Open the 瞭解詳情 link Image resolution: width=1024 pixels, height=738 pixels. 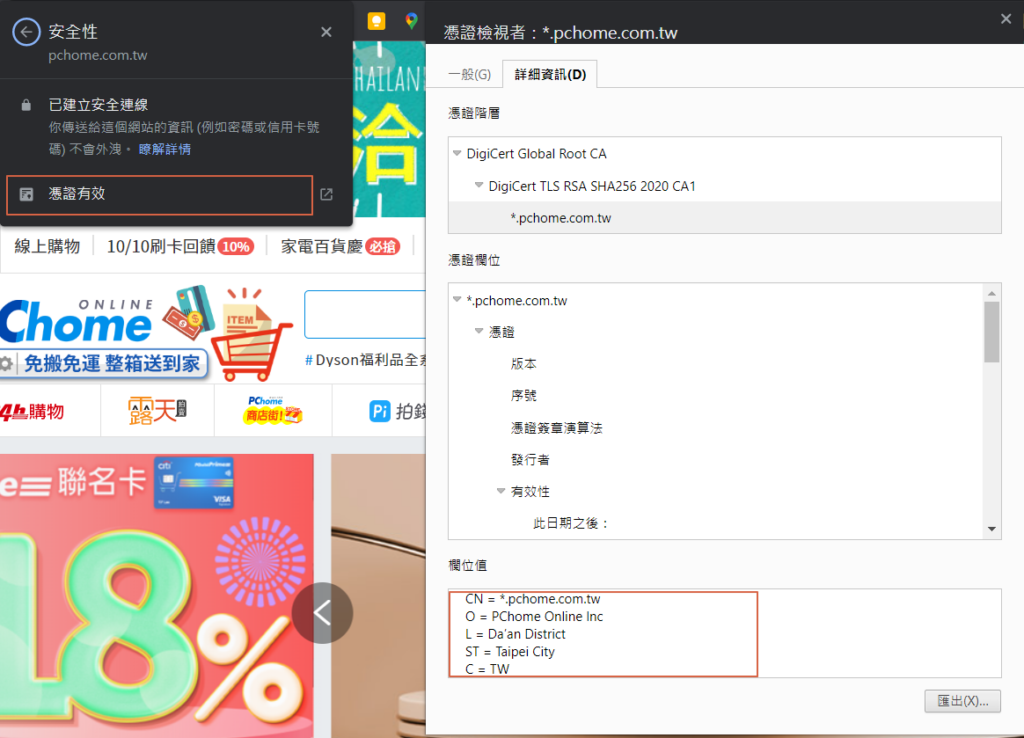pos(165,149)
